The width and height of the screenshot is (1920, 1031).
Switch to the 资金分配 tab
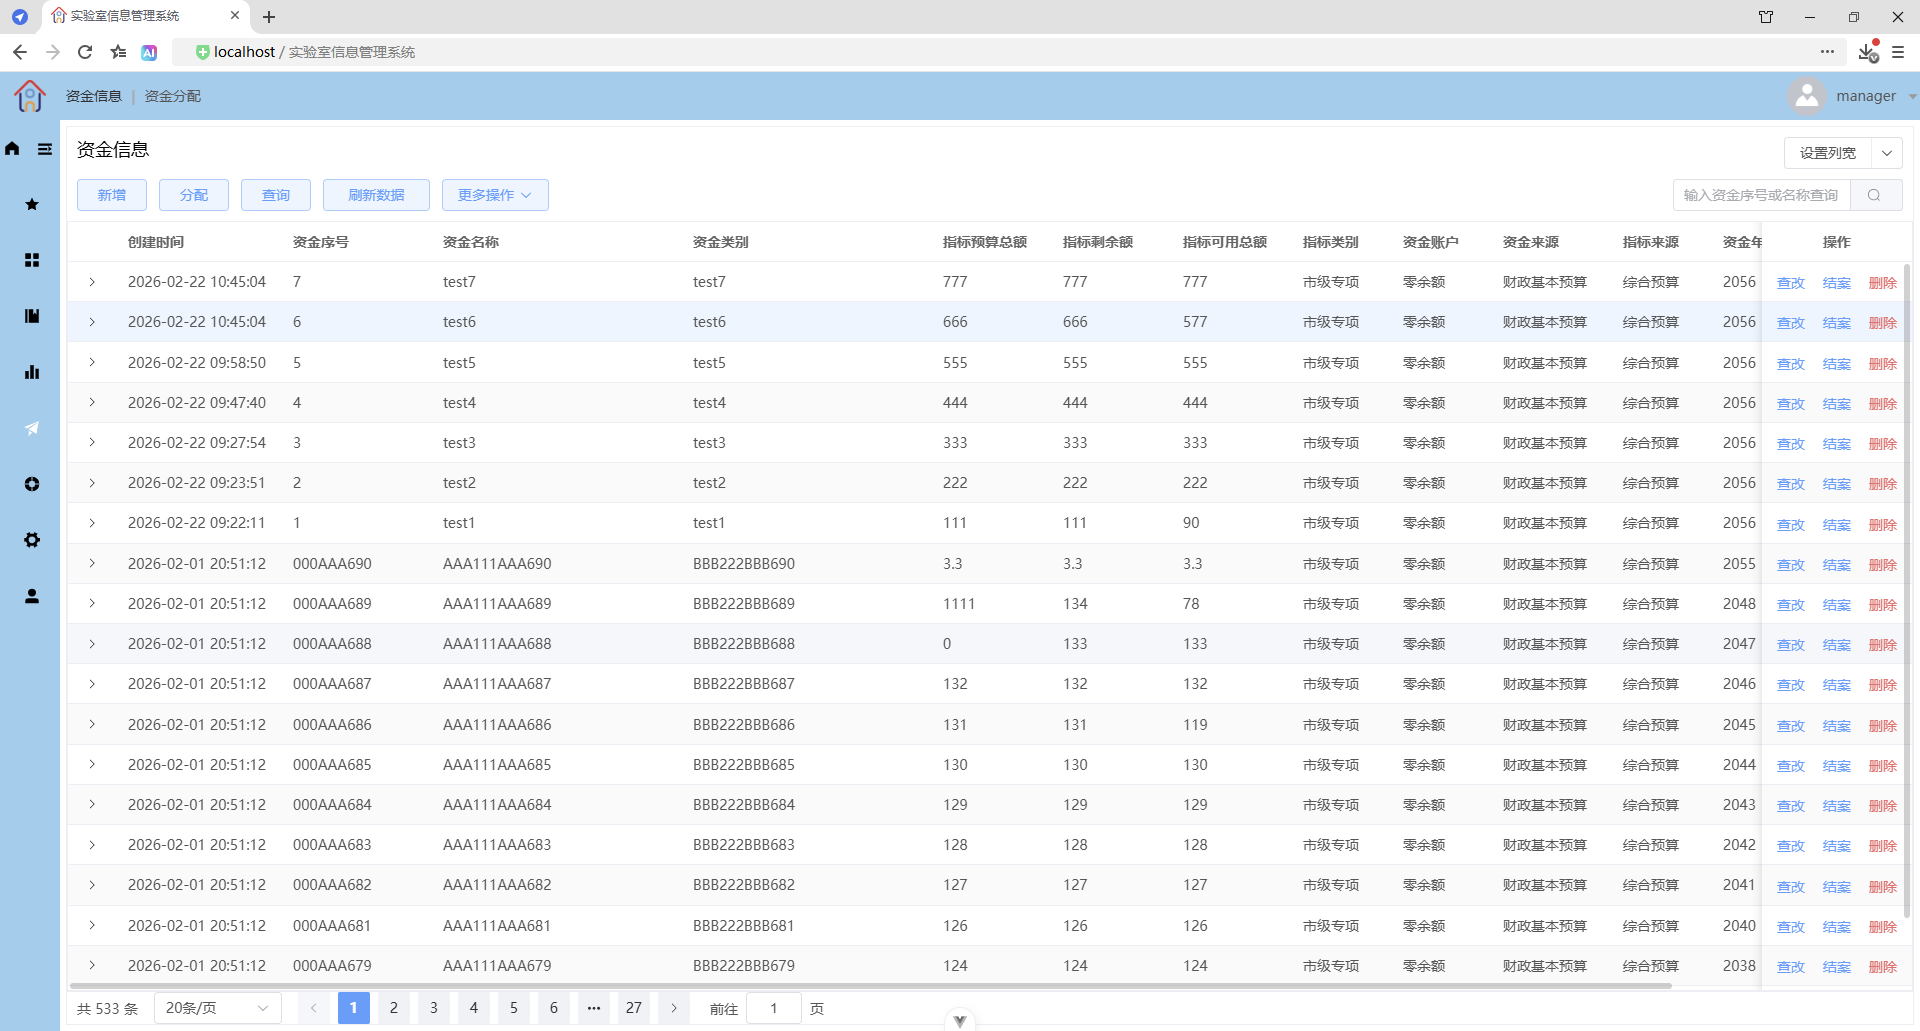[173, 96]
